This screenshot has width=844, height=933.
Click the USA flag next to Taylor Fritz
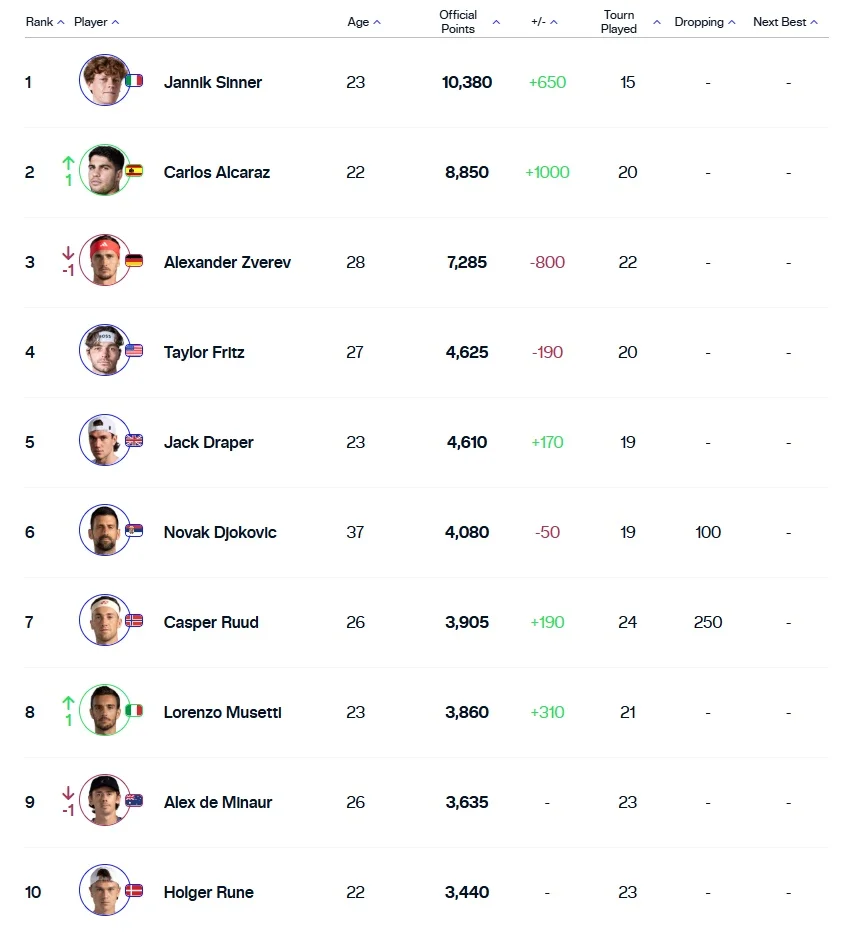(134, 351)
